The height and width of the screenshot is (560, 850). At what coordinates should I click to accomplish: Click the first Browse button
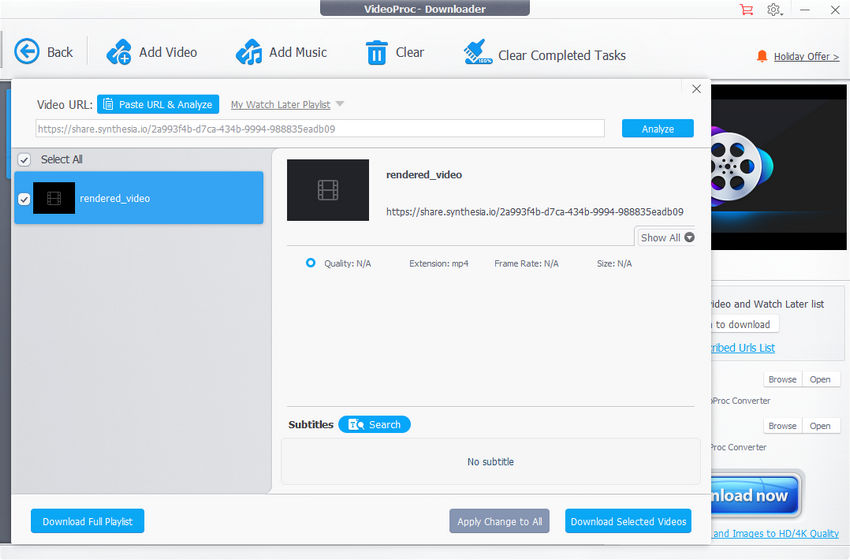tap(782, 379)
